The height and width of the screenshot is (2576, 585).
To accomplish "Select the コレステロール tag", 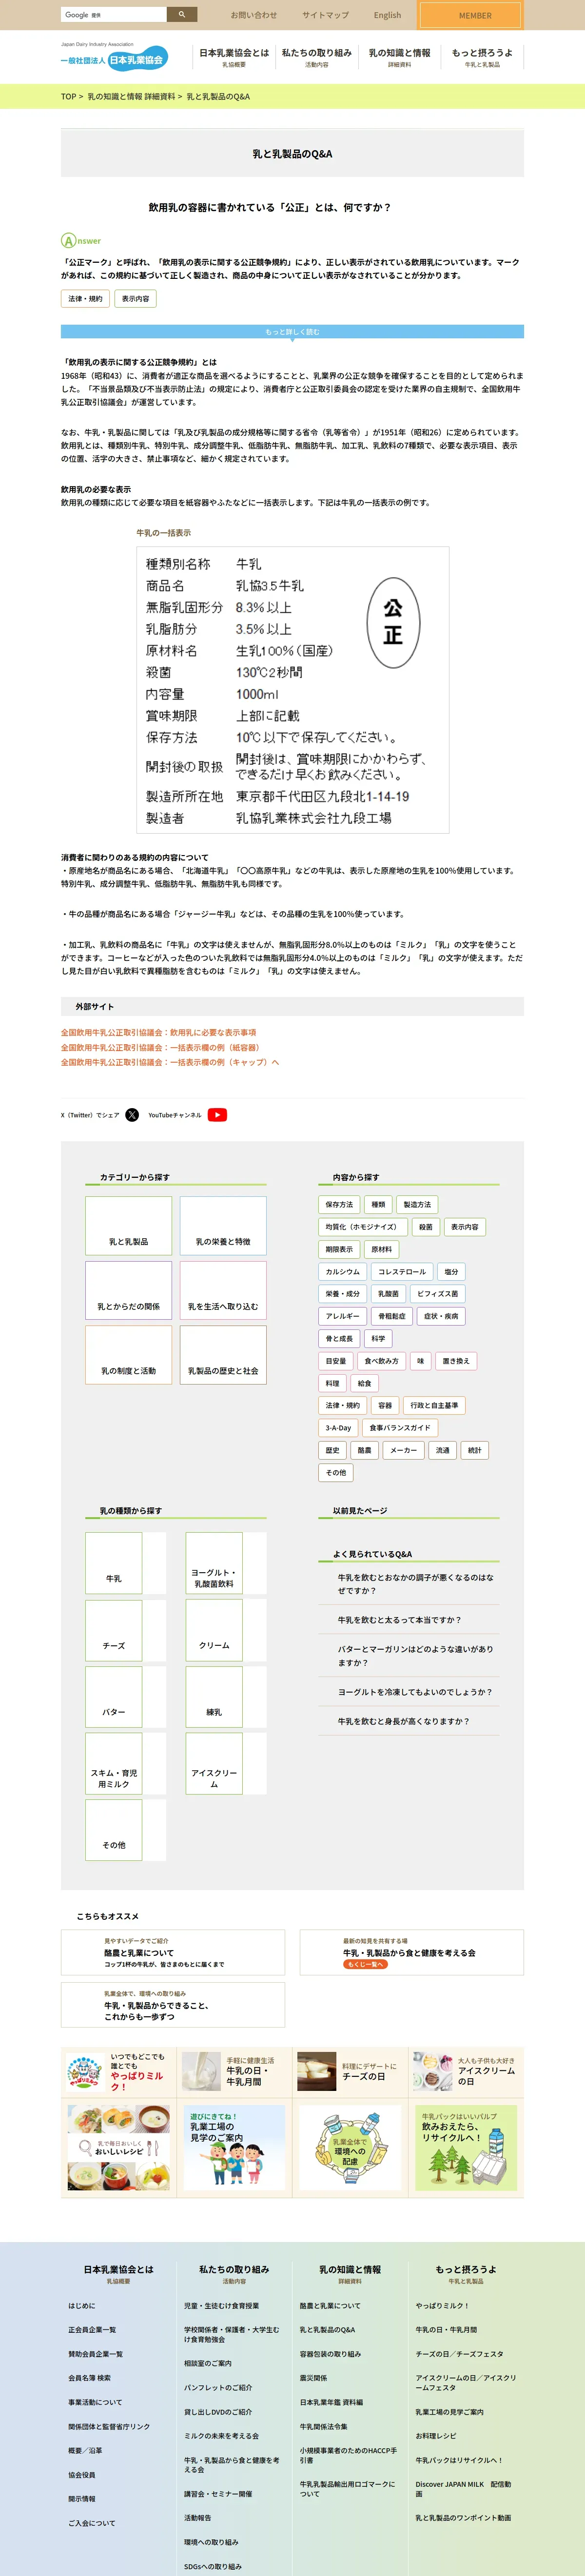I will click(x=402, y=1272).
